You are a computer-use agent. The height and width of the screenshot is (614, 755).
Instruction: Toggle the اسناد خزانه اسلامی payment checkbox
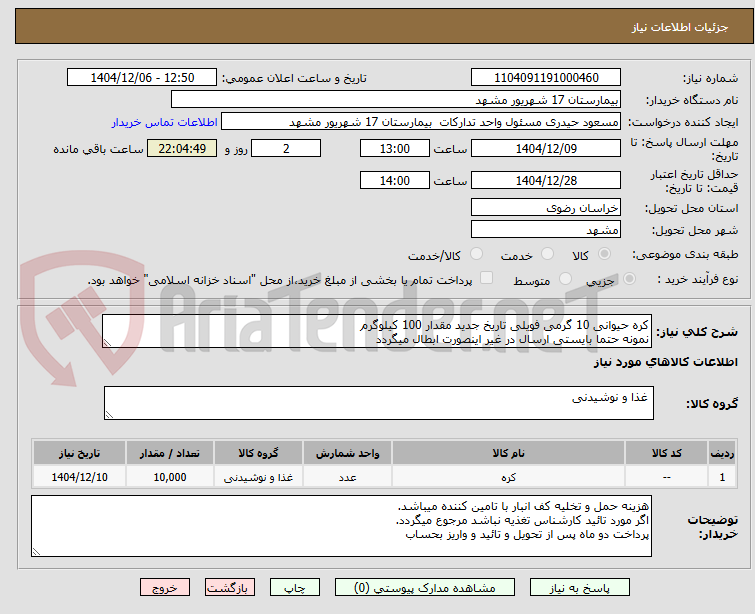coord(487,278)
